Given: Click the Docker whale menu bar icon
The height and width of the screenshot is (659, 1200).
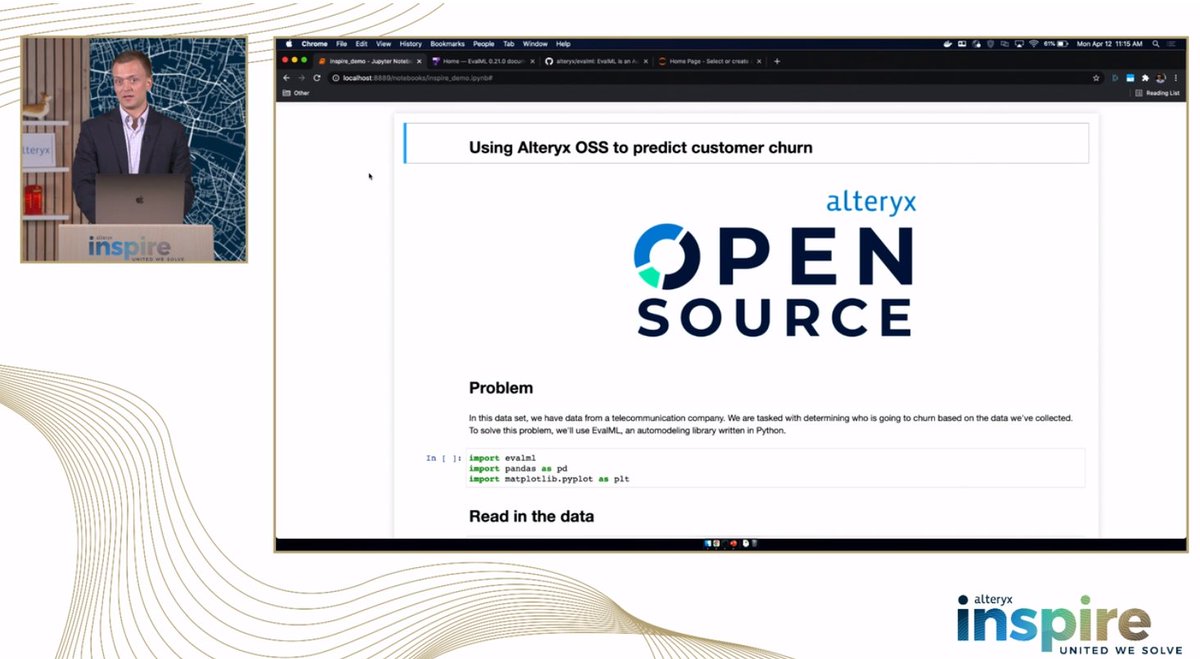Looking at the screenshot, I should click(x=948, y=44).
